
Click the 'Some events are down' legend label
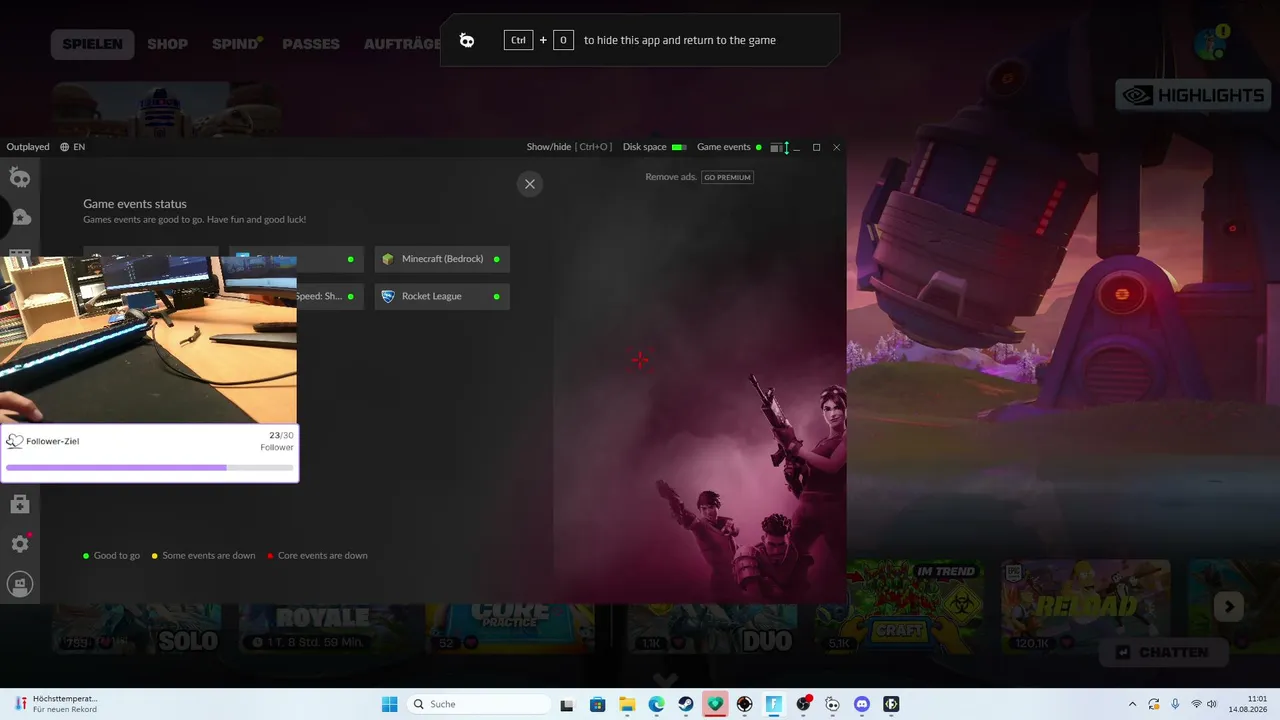click(x=209, y=556)
